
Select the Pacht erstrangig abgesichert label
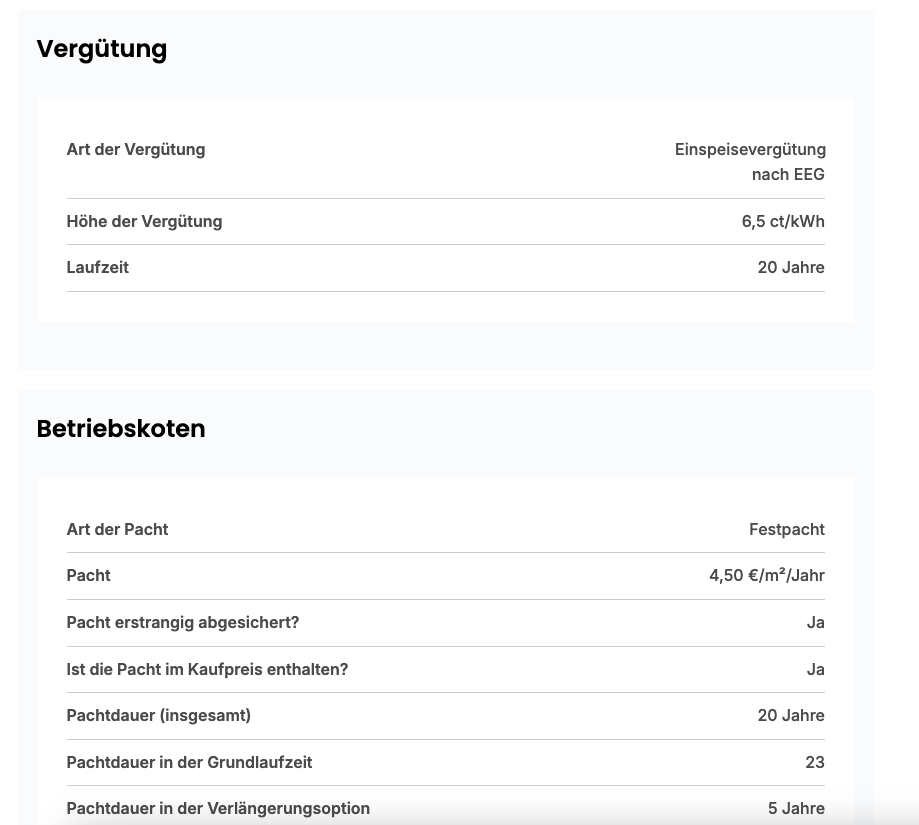(183, 622)
